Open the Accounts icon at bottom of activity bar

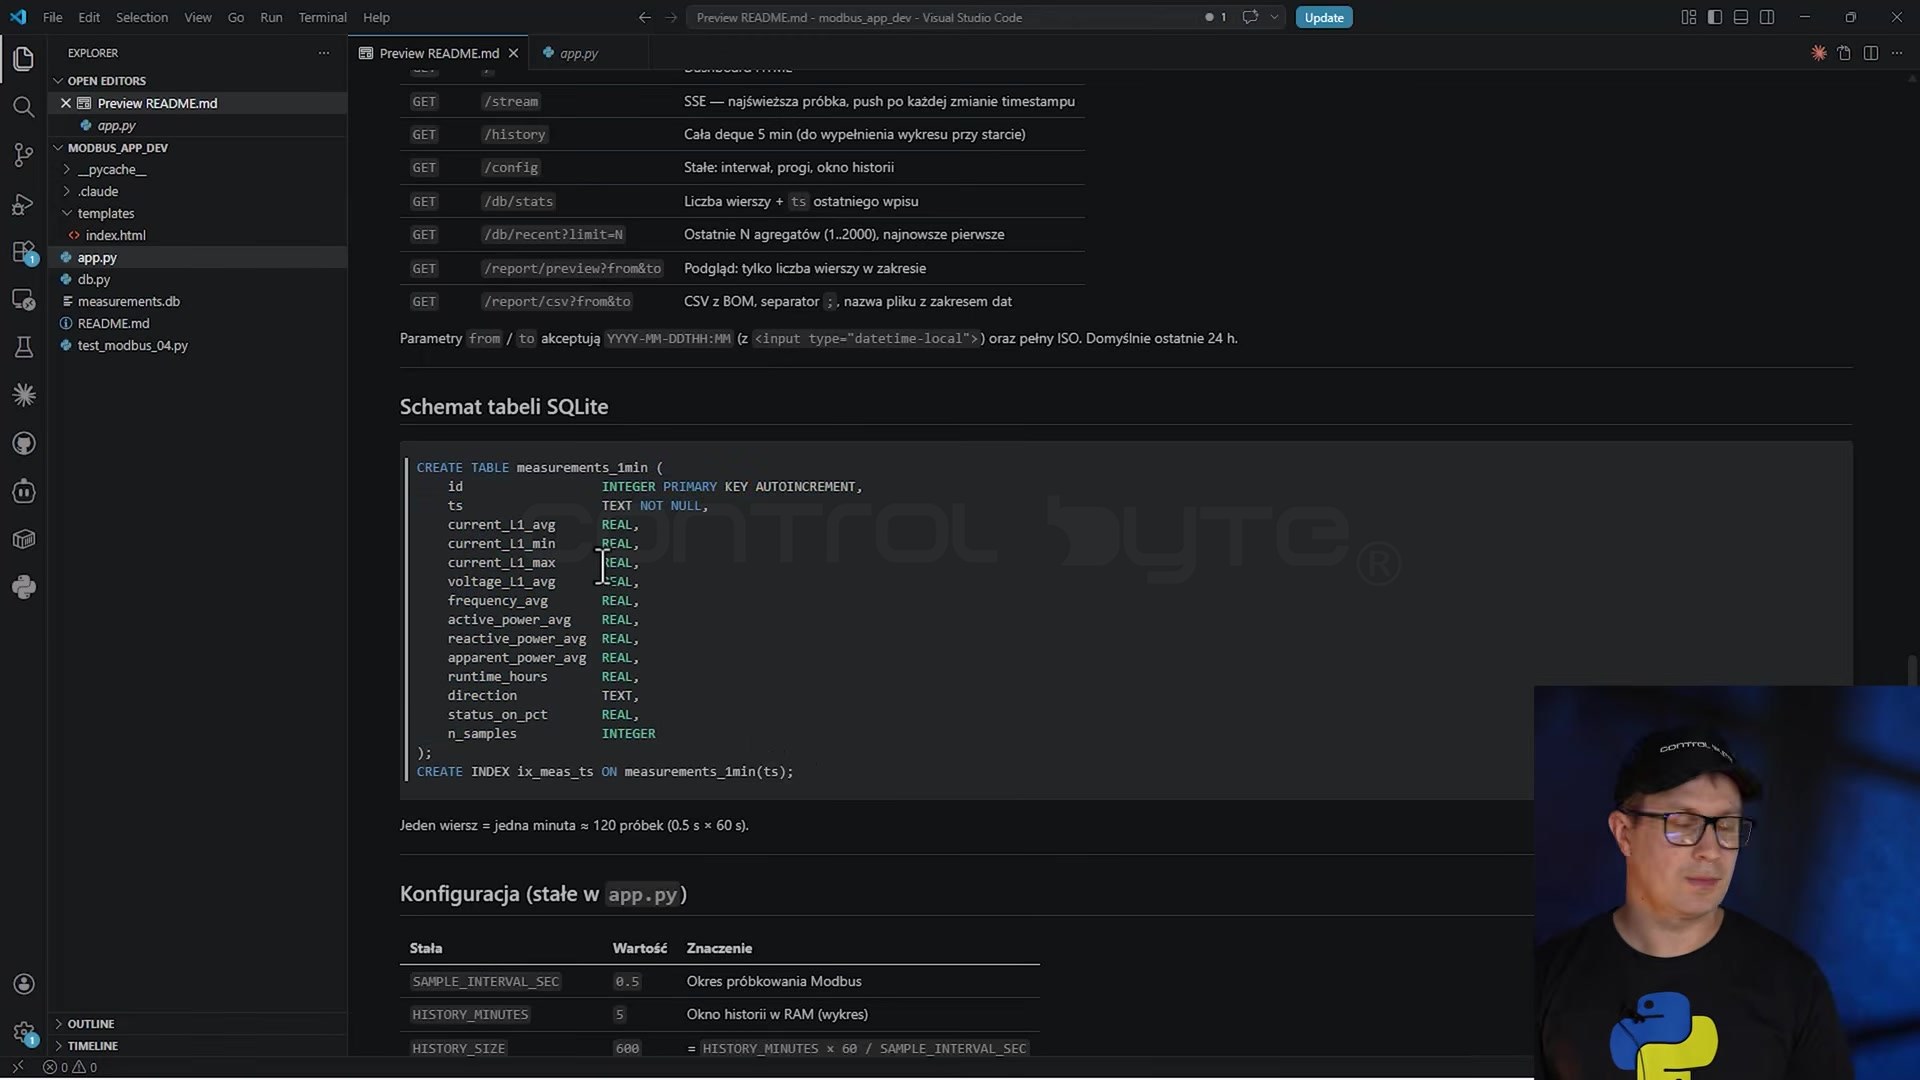pos(24,985)
